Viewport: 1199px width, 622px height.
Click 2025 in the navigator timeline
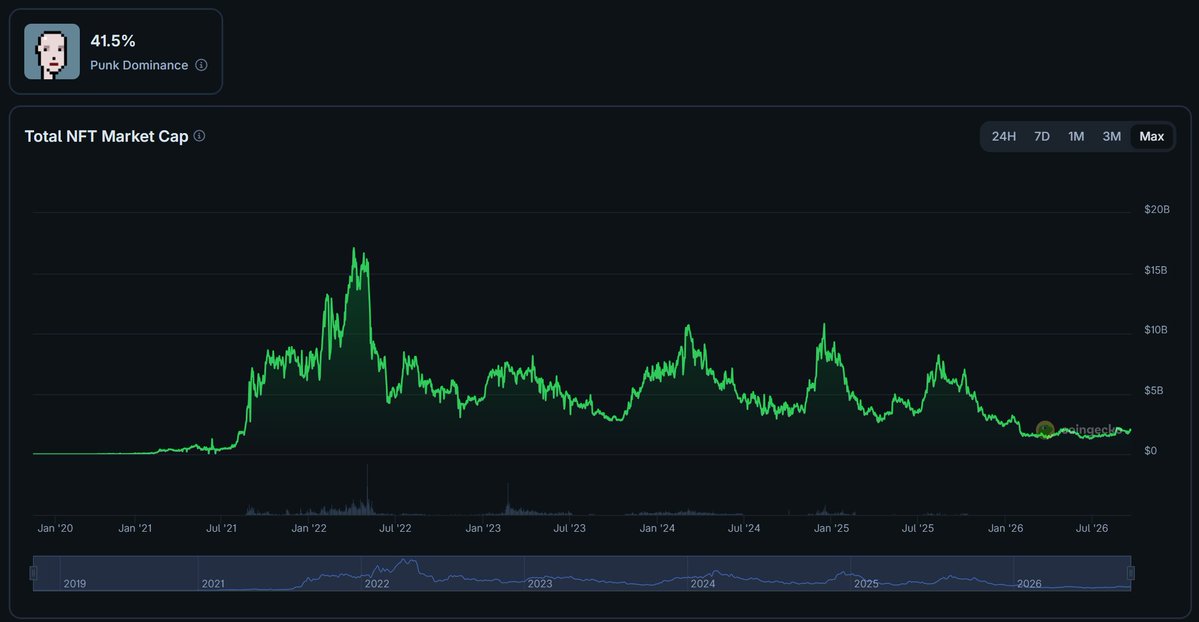(x=866, y=584)
